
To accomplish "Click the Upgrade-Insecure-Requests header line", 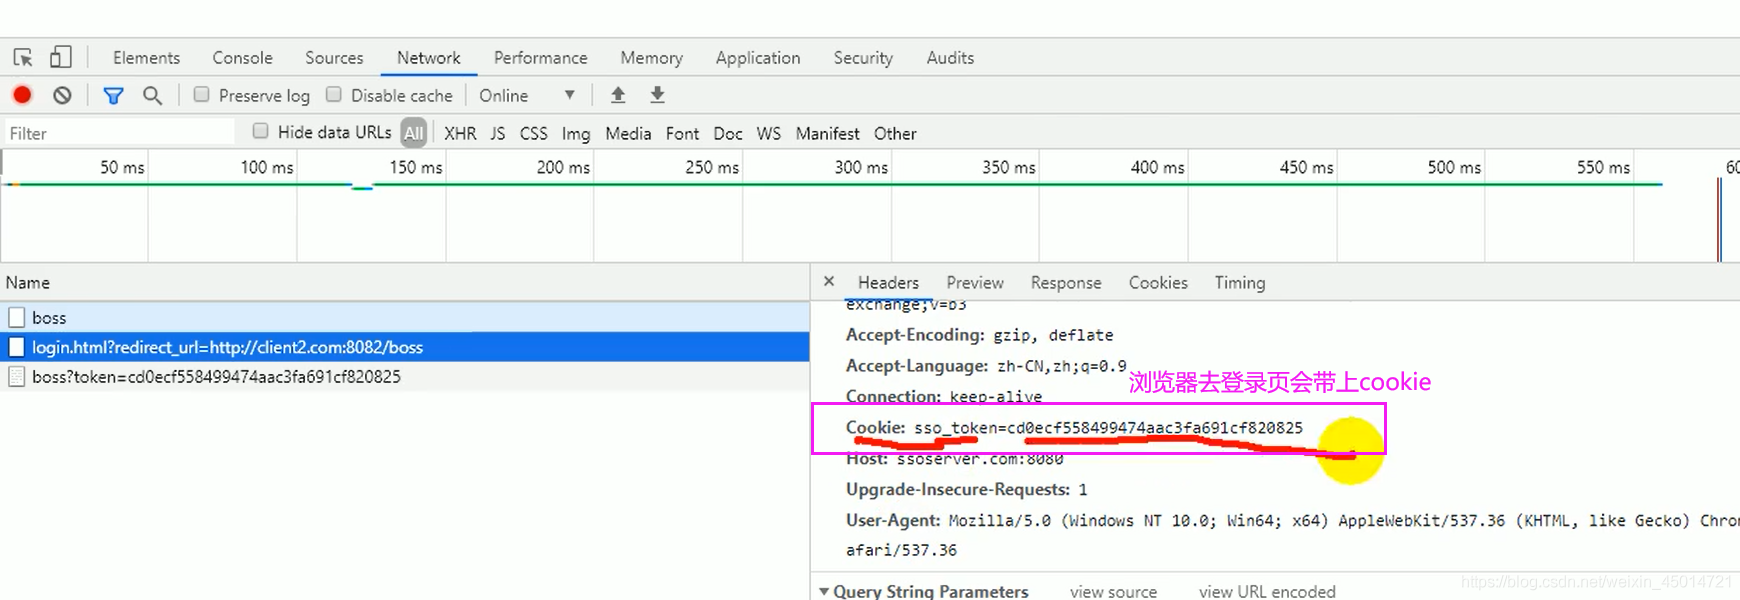I will coord(966,489).
